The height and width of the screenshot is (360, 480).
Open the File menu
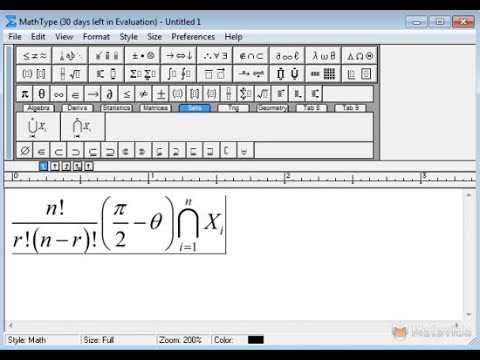15,37
